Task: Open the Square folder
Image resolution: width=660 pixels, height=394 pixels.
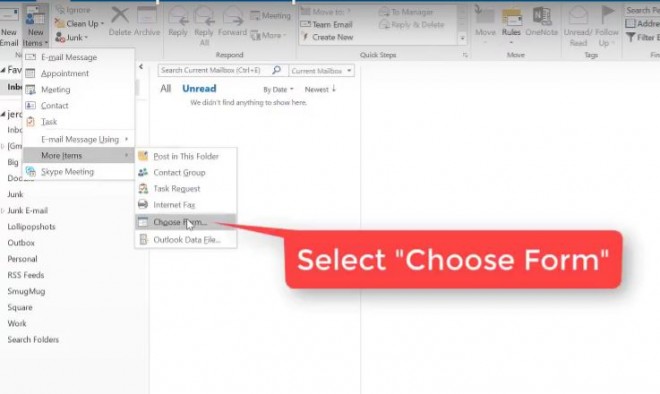Action: 20,307
